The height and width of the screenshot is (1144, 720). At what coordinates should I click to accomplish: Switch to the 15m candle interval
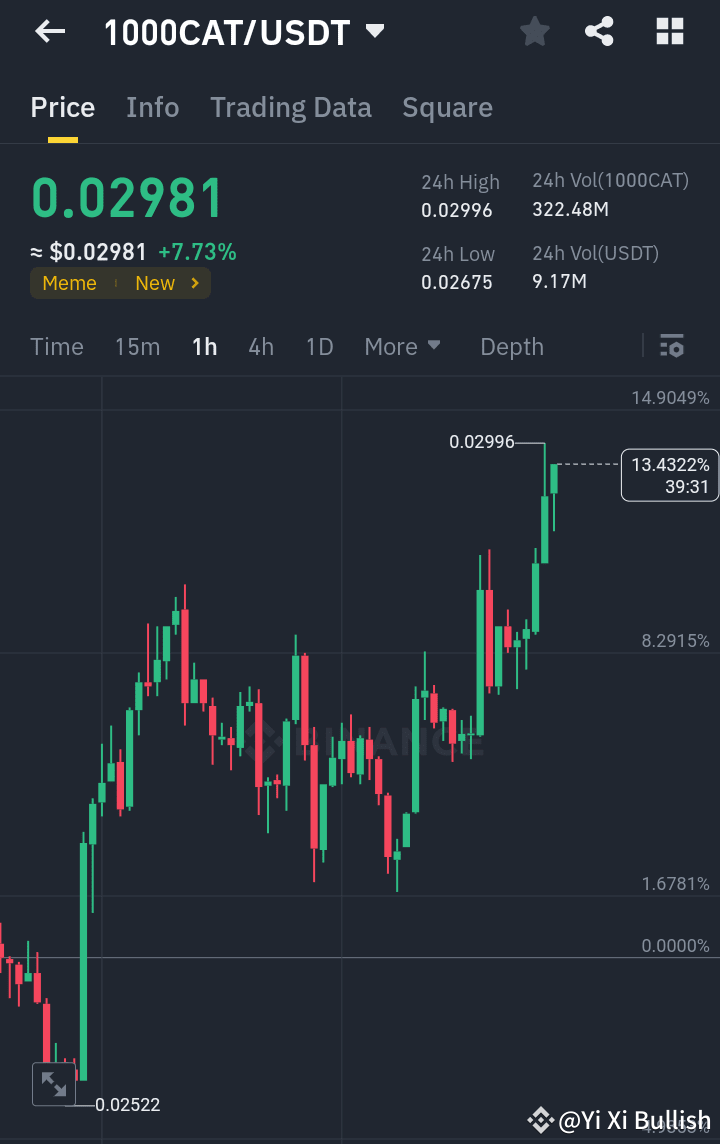tap(137, 346)
